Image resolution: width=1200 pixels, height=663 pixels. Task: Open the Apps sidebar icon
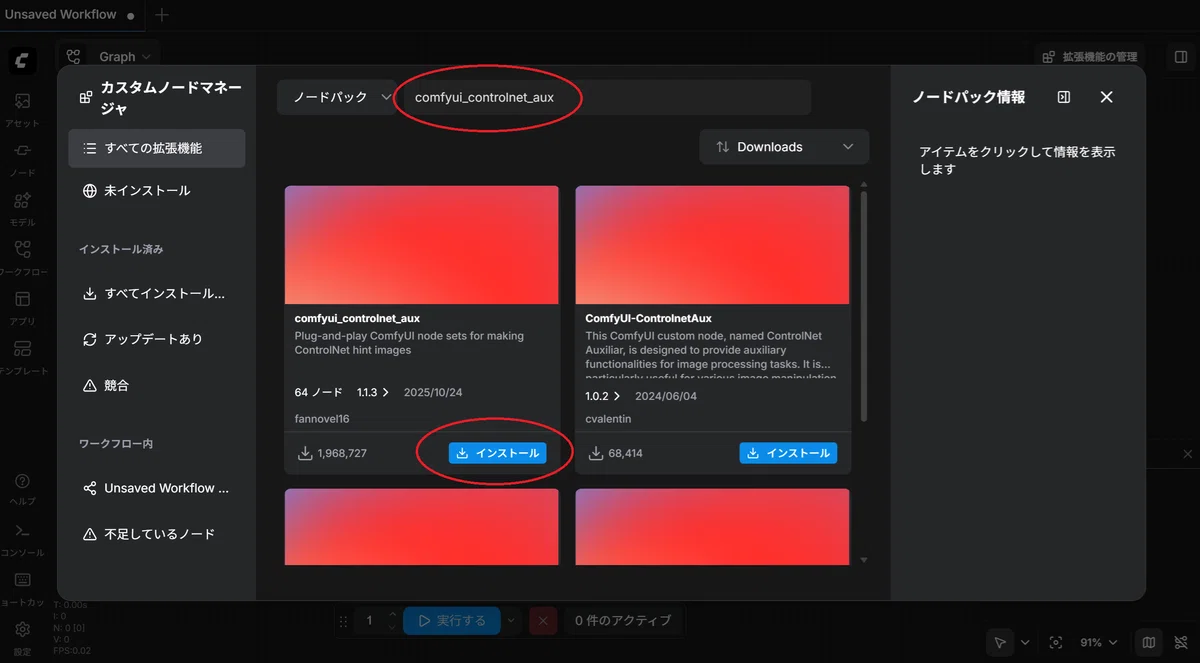pos(22,299)
